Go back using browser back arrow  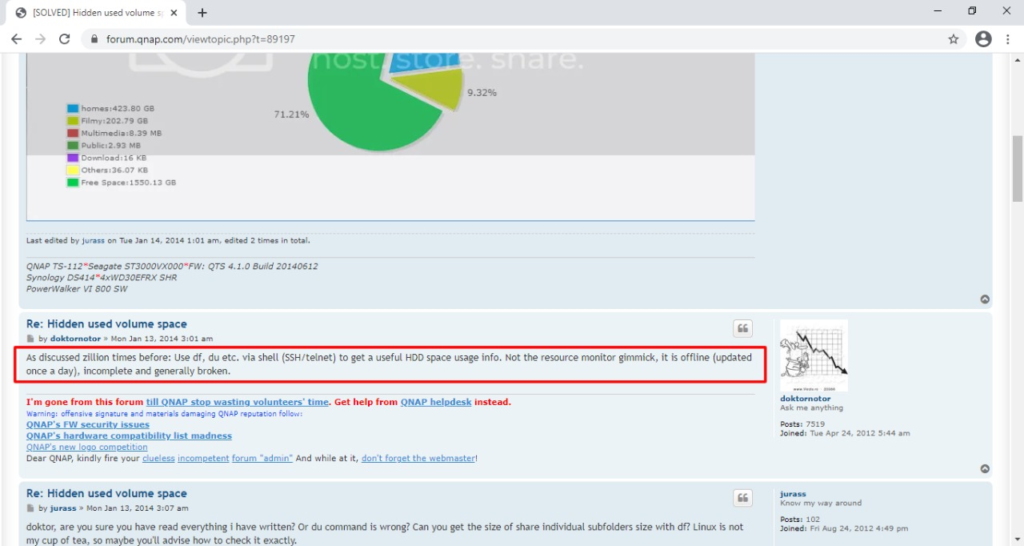point(16,39)
